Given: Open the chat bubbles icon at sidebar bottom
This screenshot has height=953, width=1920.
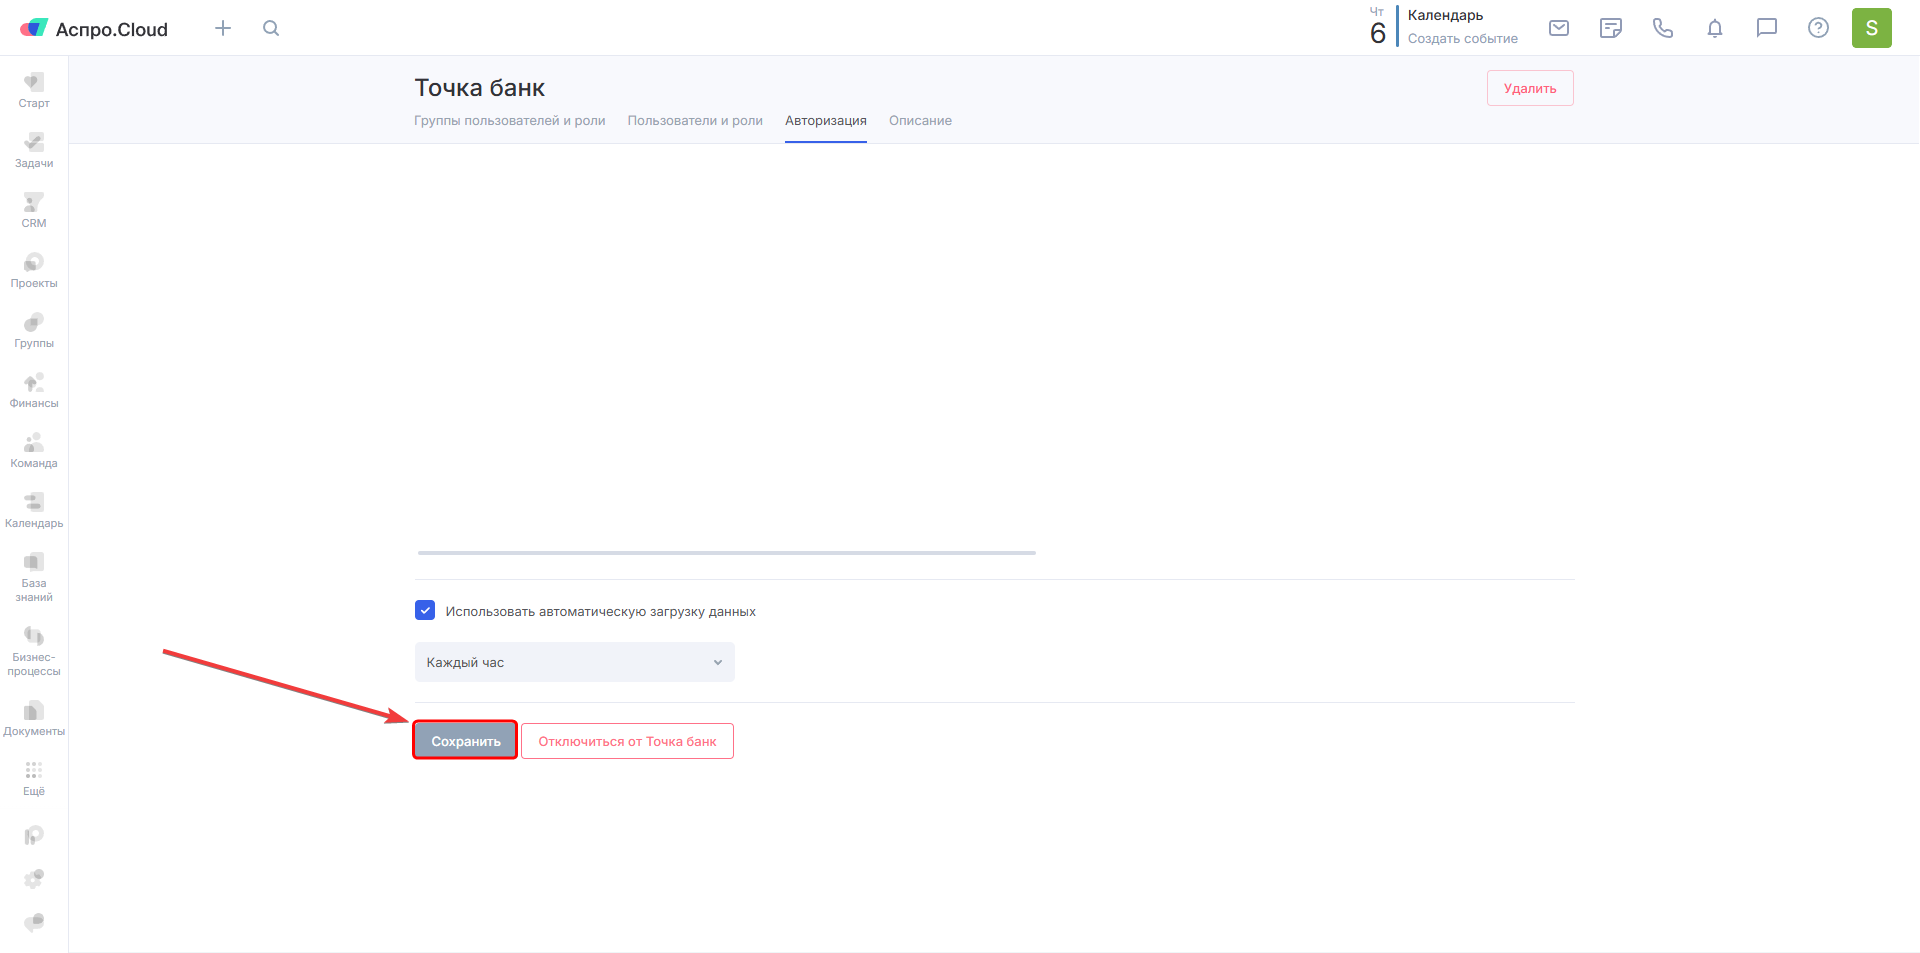Looking at the screenshot, I should tap(34, 922).
